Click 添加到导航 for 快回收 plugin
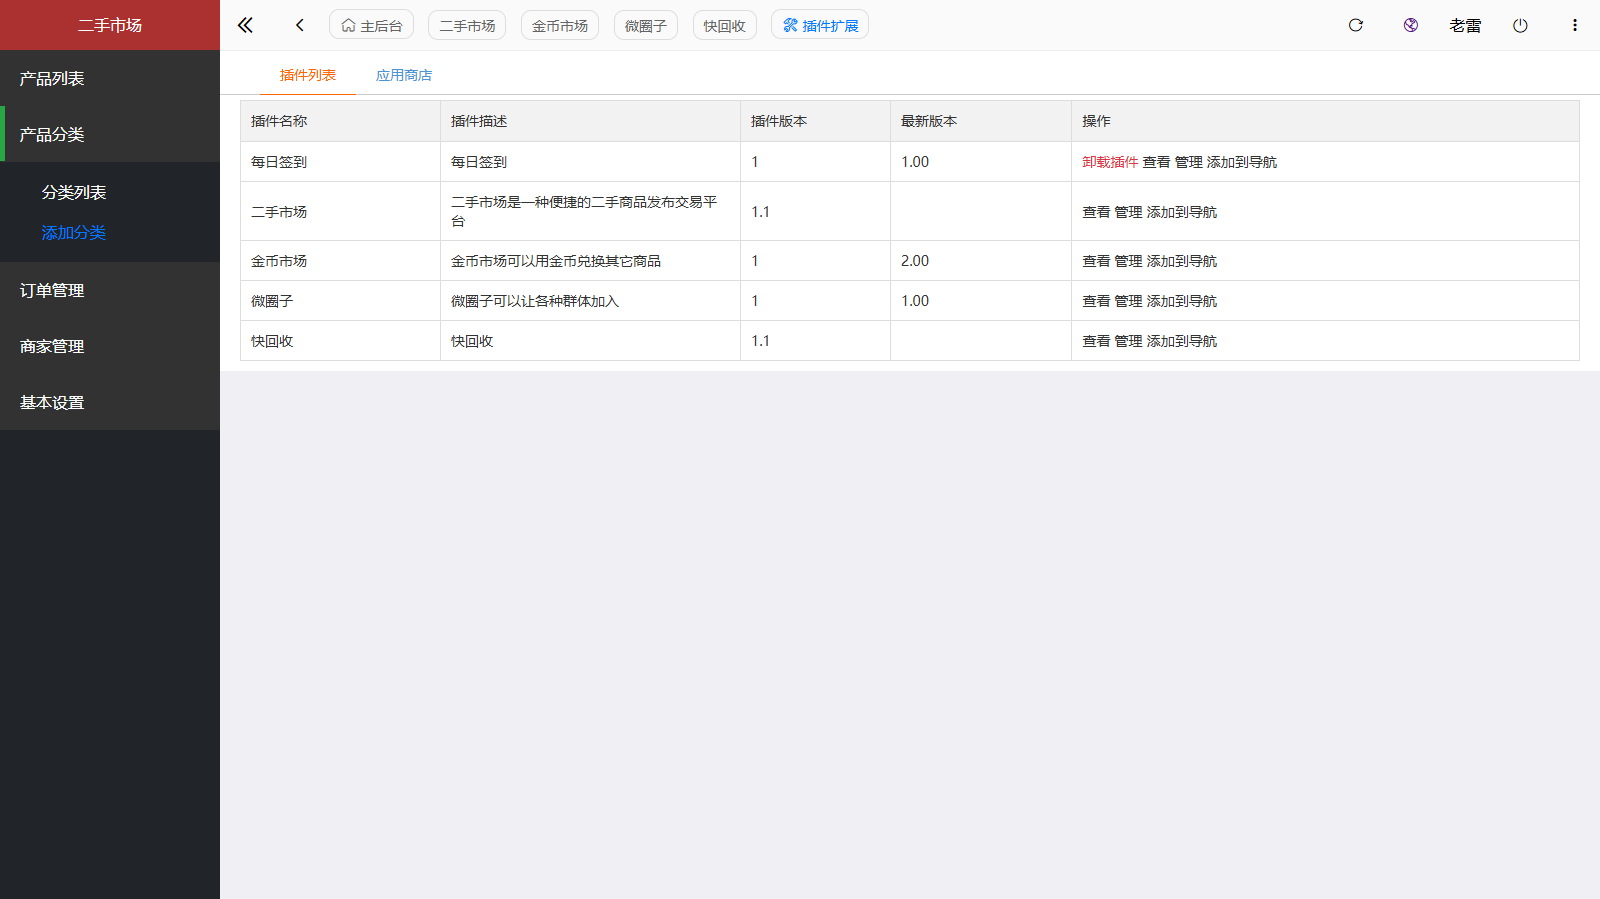 1182,341
